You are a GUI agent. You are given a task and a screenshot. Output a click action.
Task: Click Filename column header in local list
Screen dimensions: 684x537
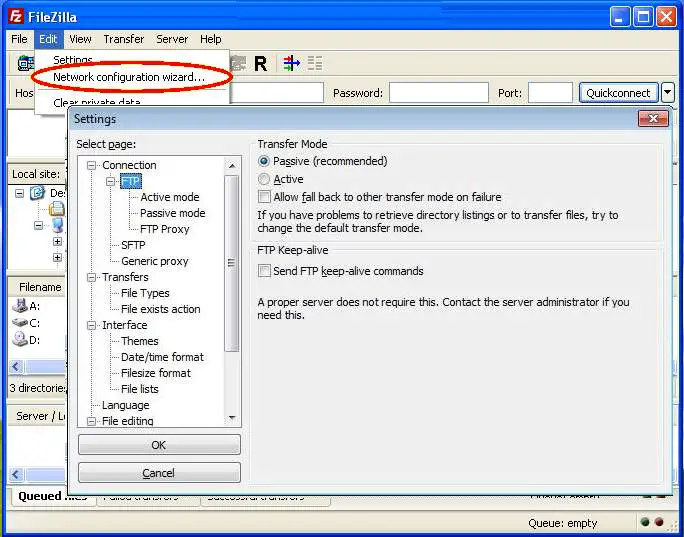38,287
